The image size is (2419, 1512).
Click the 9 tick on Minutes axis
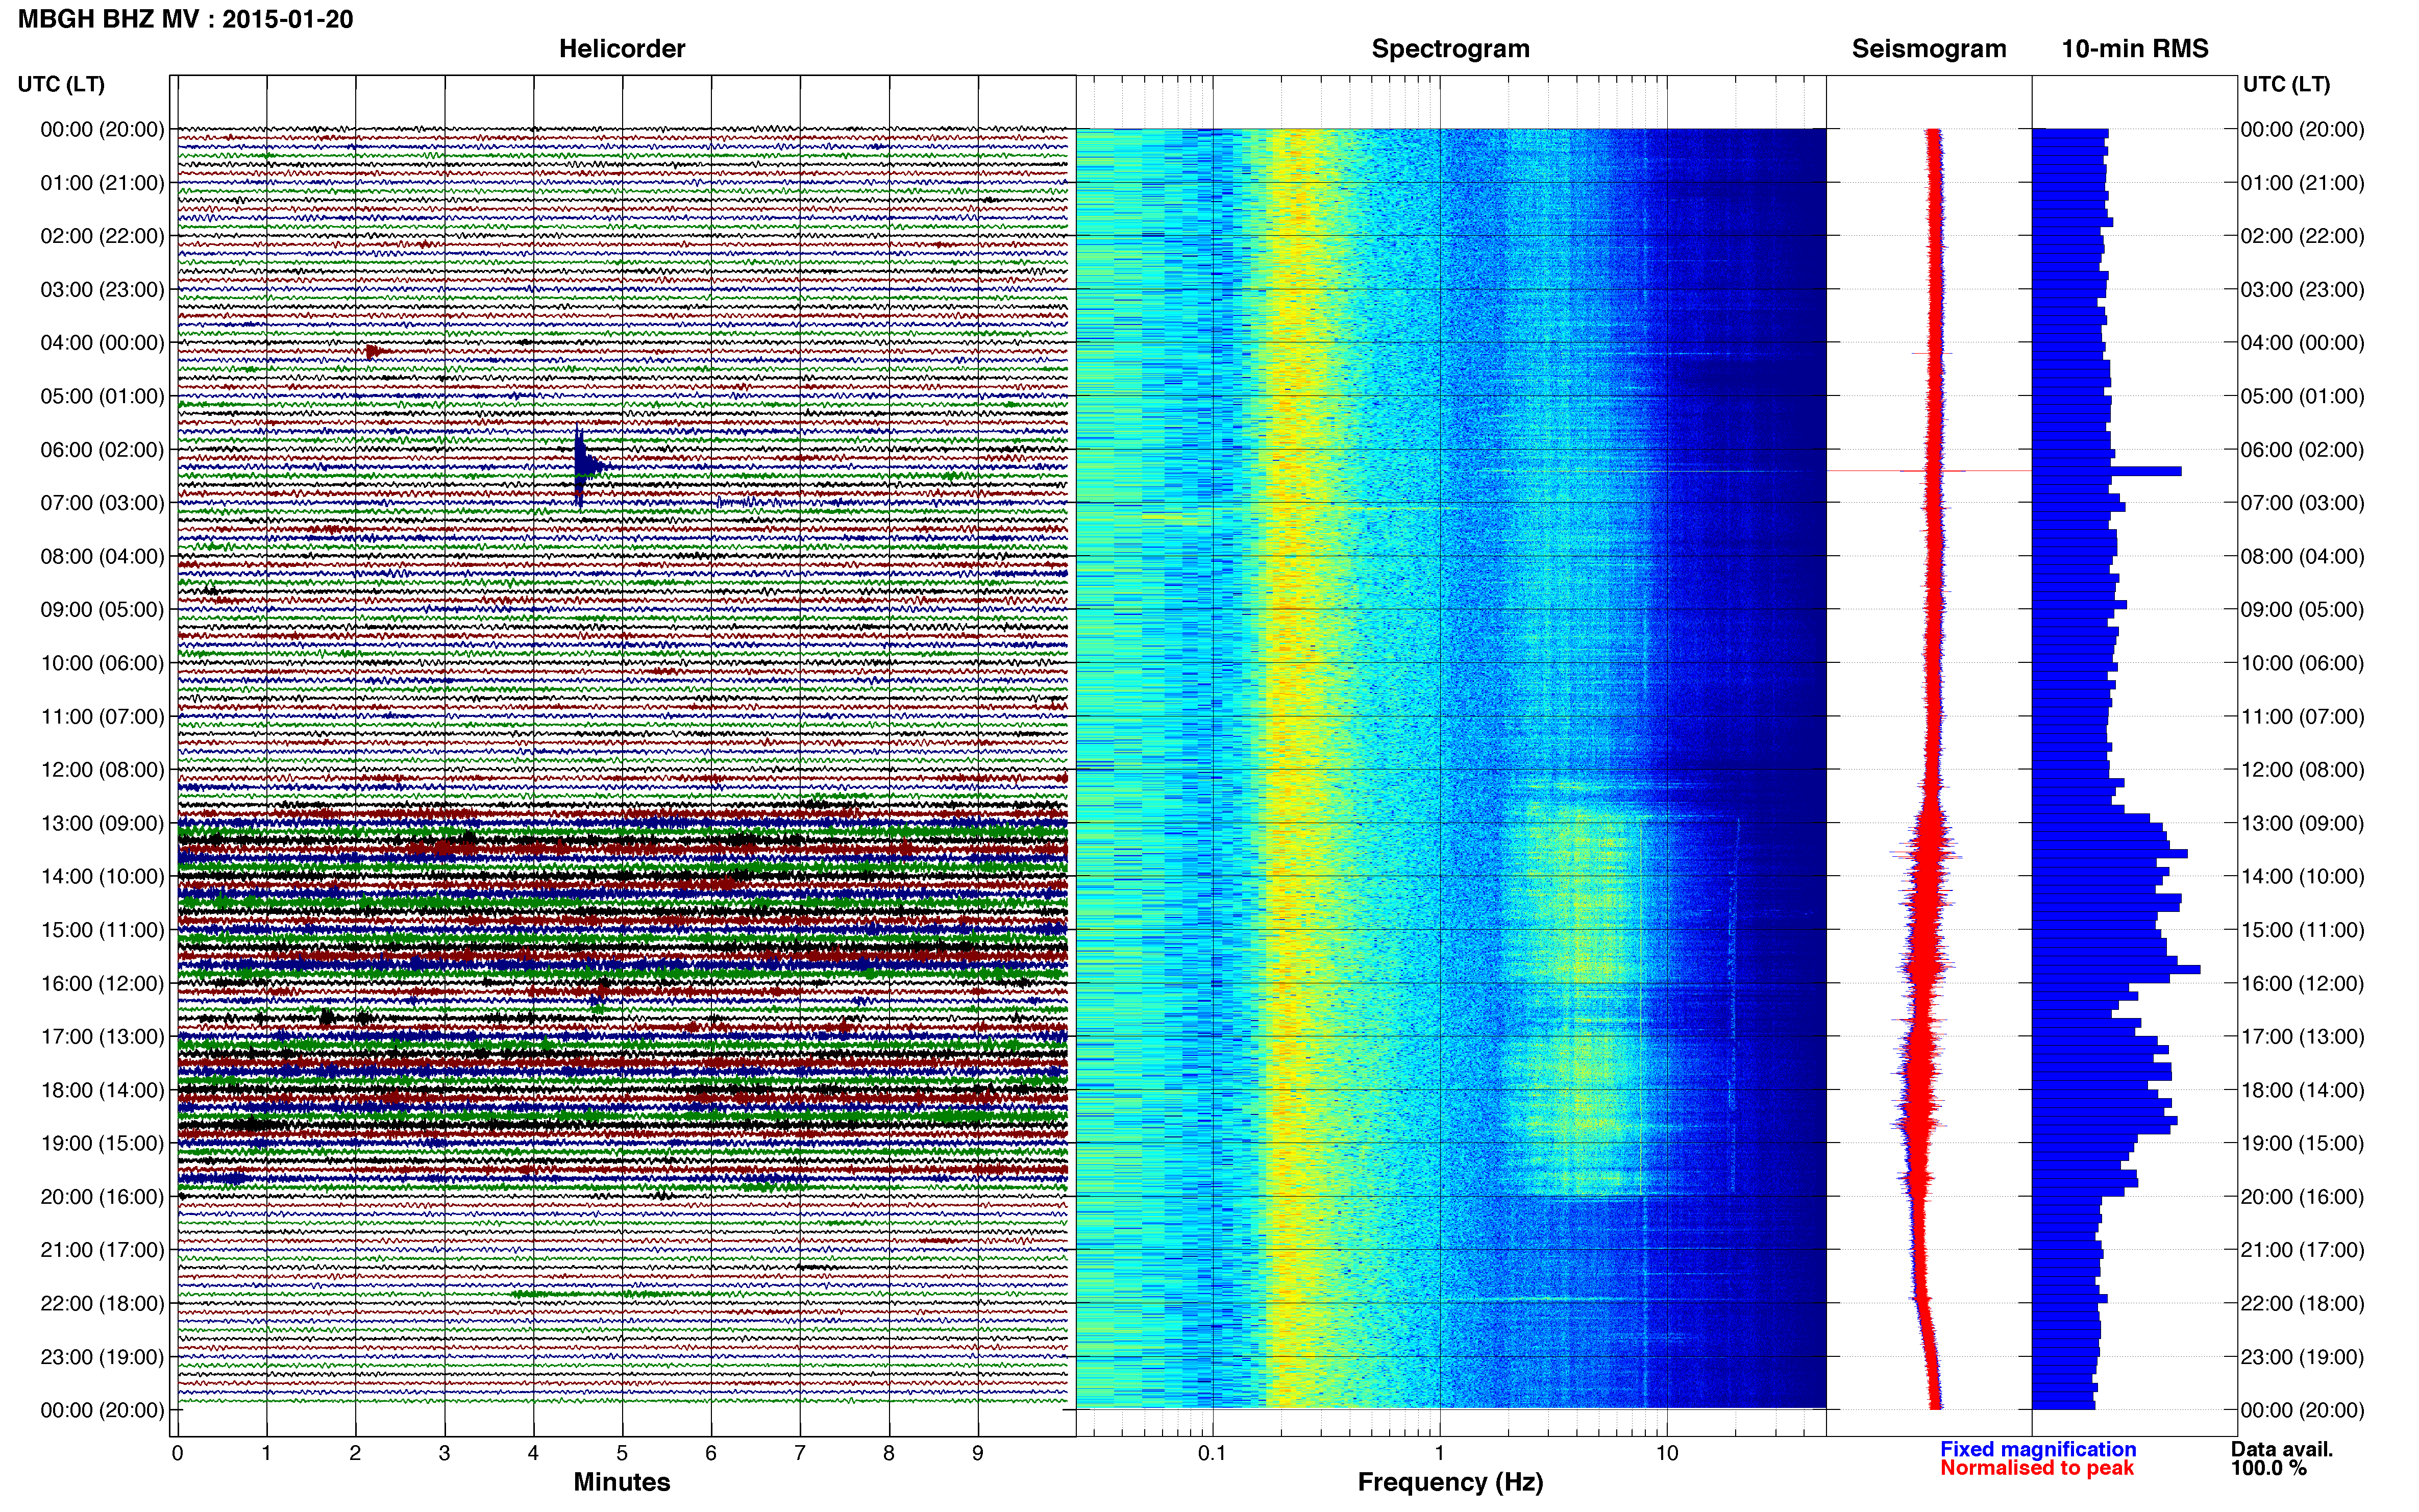pos(978,1453)
